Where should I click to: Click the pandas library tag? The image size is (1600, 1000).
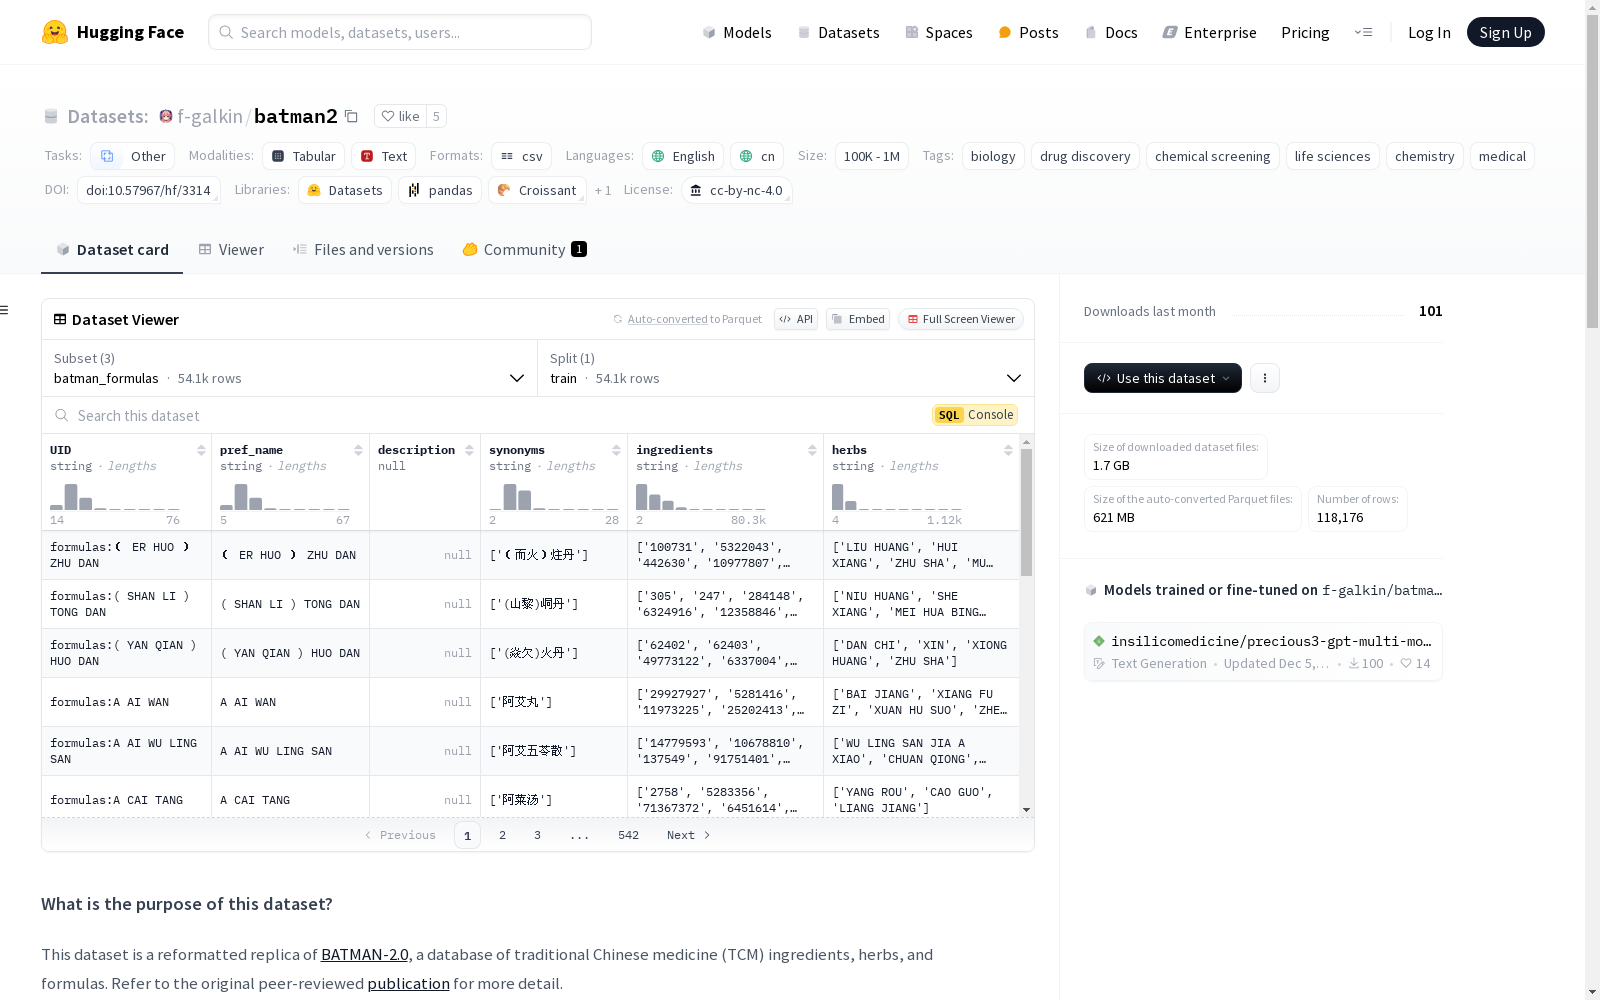pyautogui.click(x=440, y=190)
